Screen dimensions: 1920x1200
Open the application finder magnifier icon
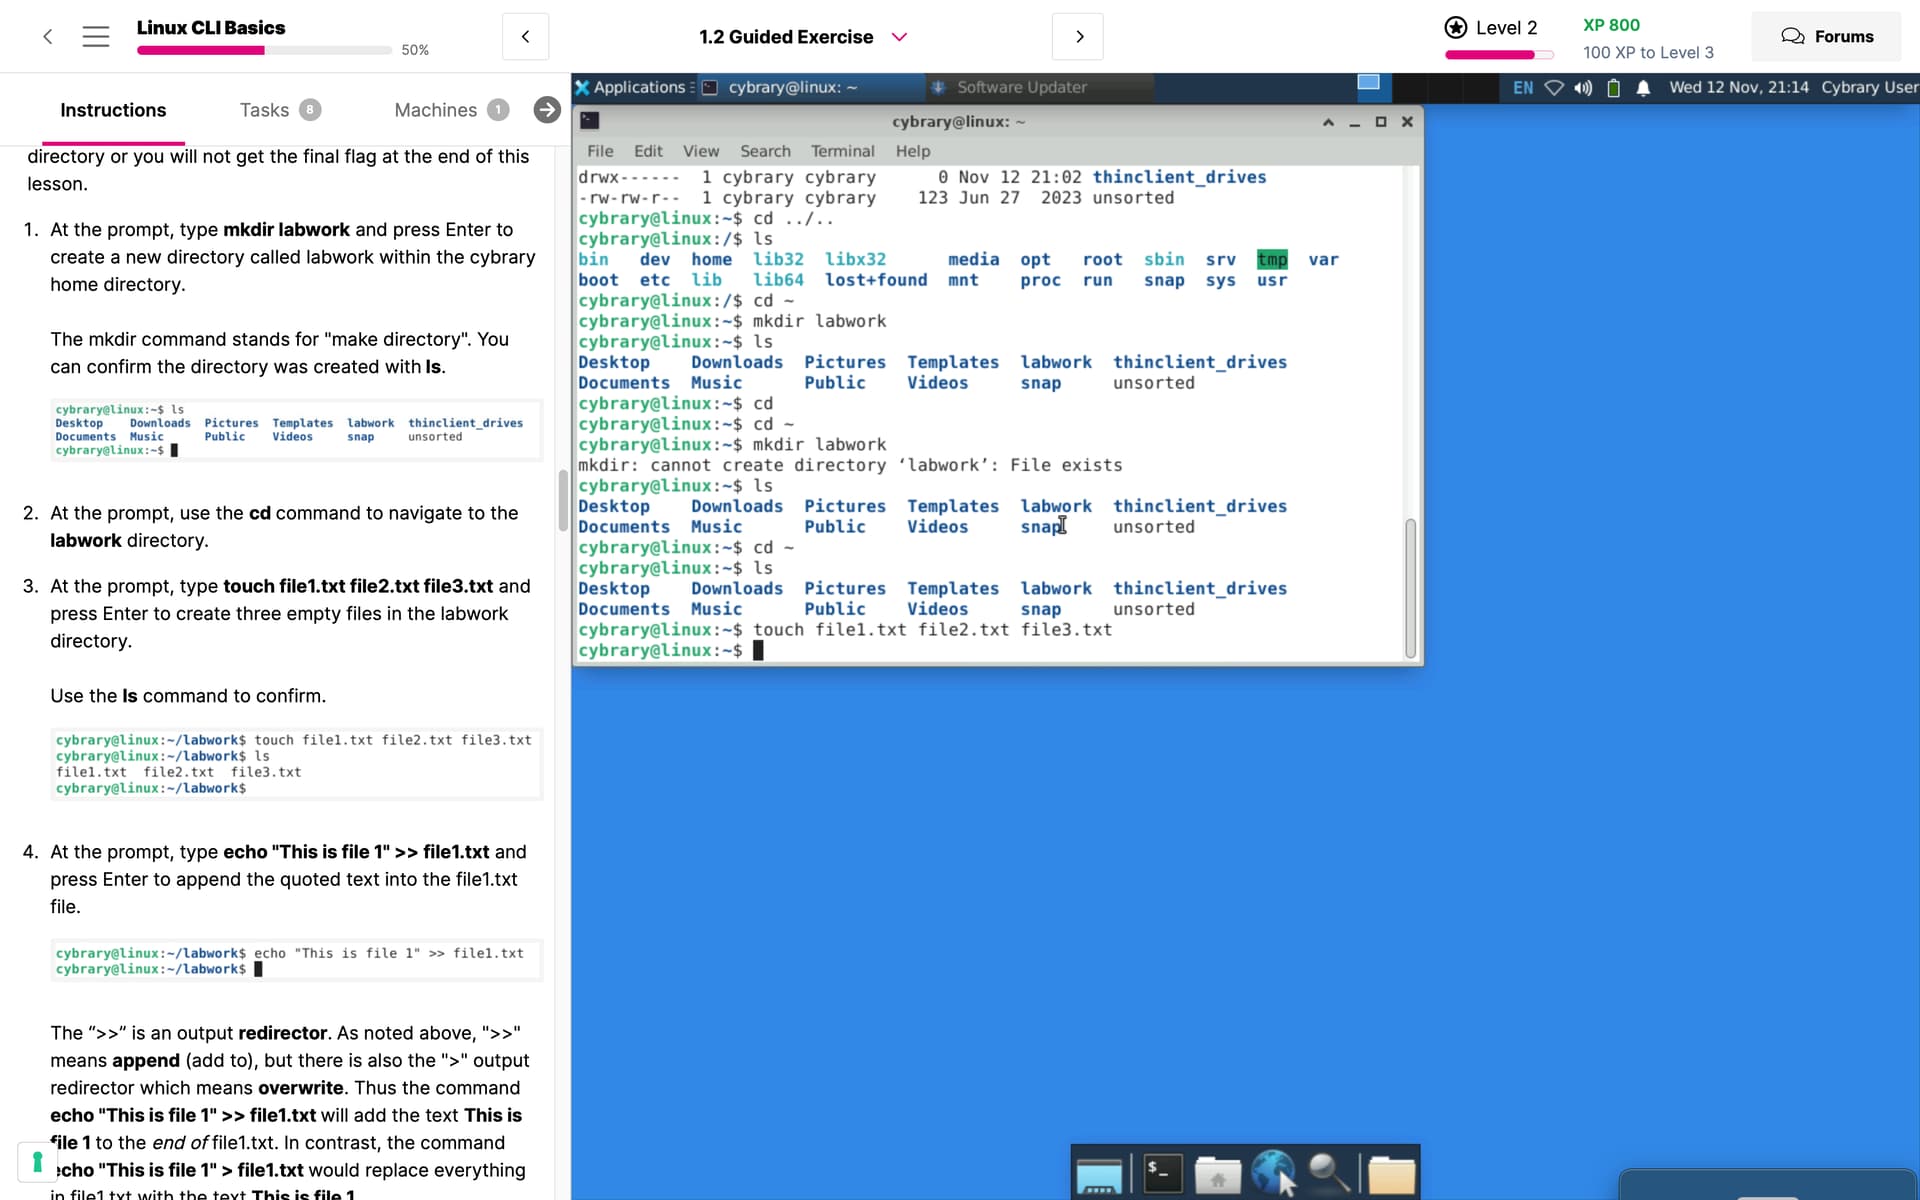click(x=1329, y=1173)
